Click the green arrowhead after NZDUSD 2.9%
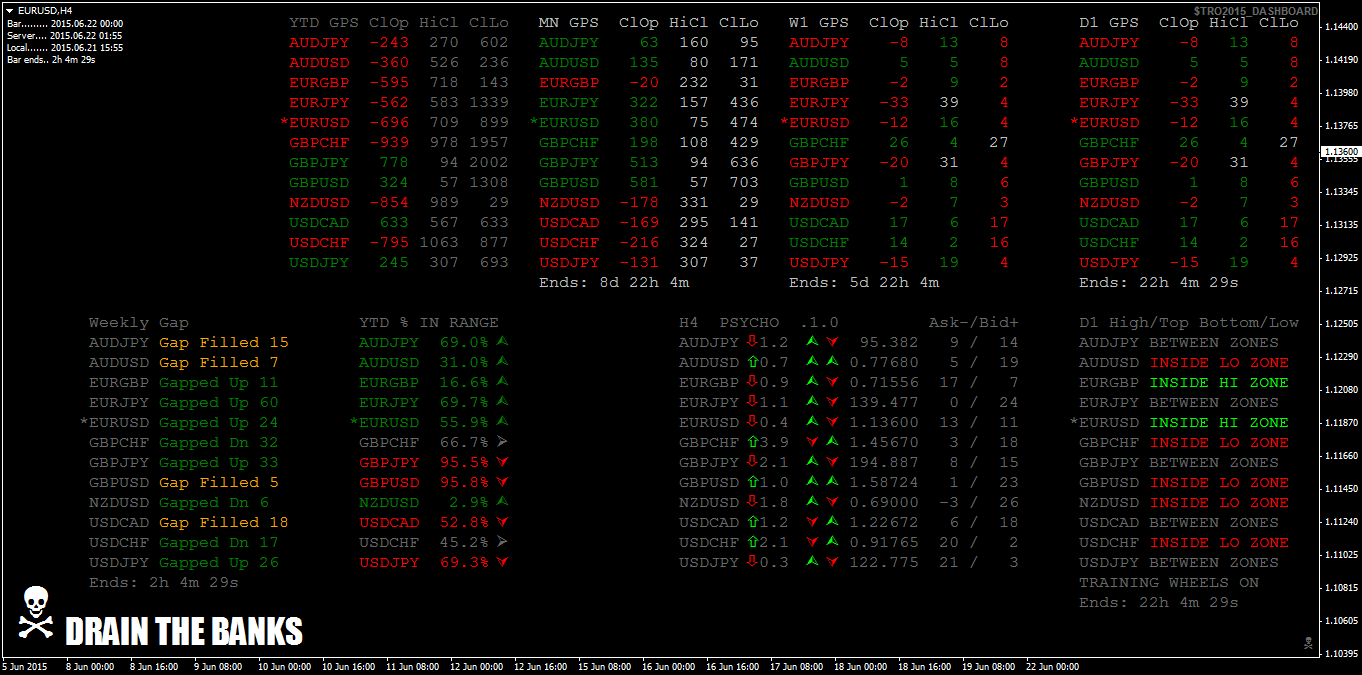Viewport: 1362px width, 675px height. (x=502, y=501)
